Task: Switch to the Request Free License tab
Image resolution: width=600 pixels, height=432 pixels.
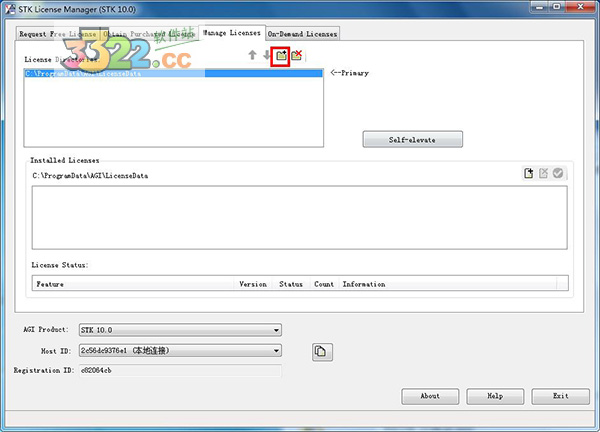Action: point(54,34)
